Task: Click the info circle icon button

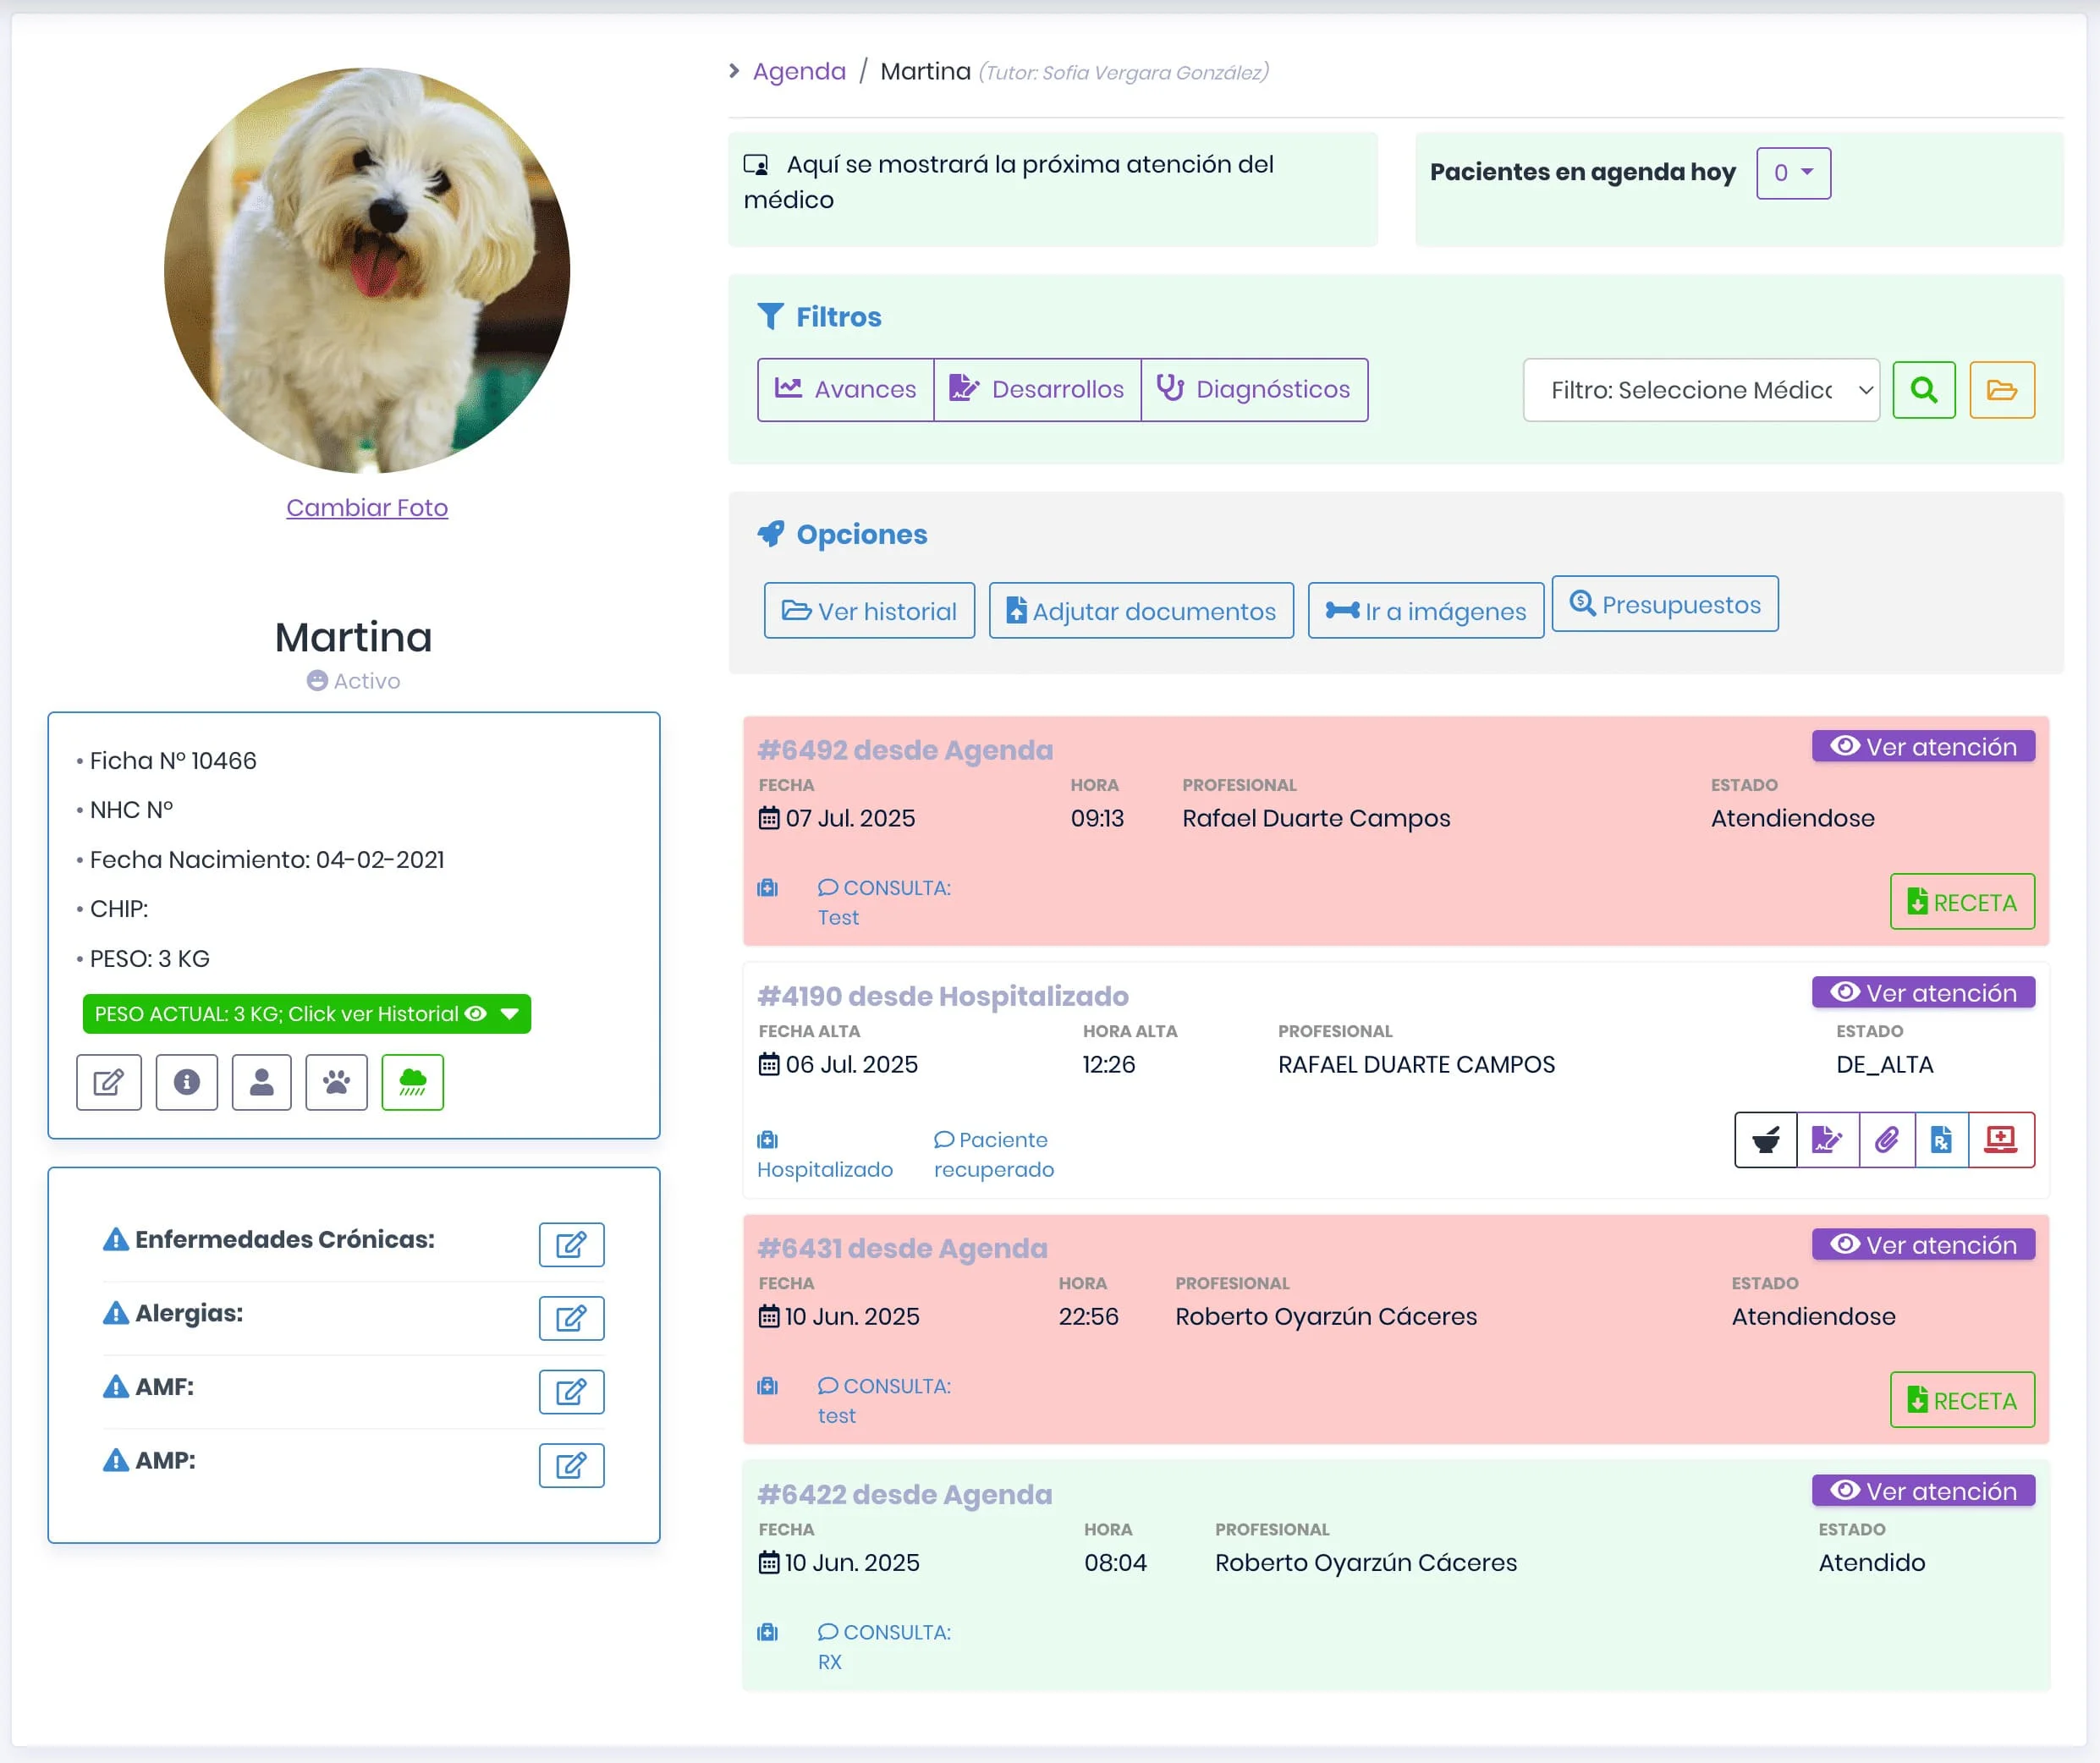Action: [x=187, y=1082]
